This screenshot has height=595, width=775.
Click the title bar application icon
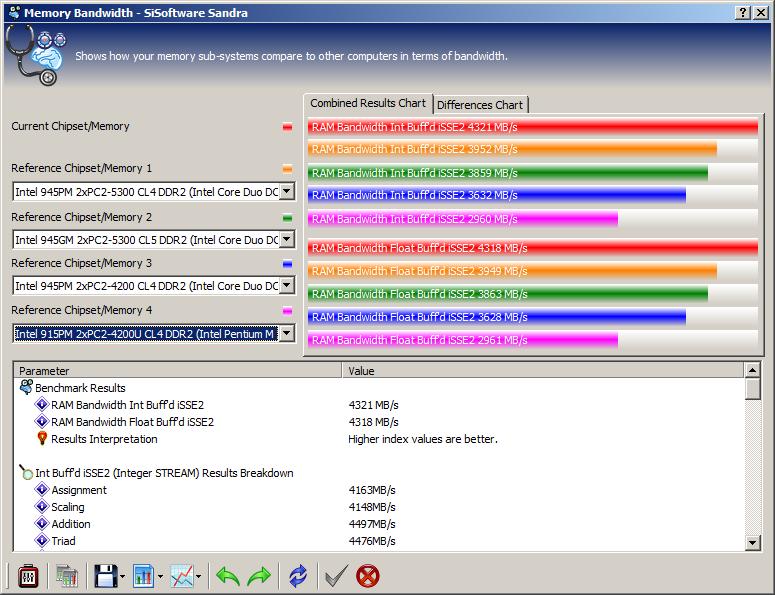coord(14,12)
